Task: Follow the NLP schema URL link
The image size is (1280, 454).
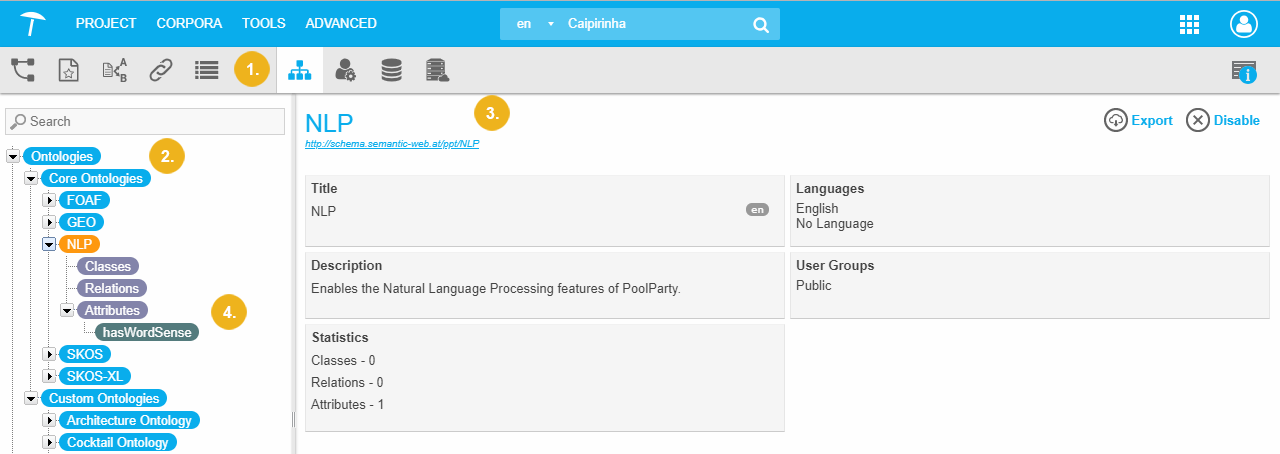Action: coord(392,144)
